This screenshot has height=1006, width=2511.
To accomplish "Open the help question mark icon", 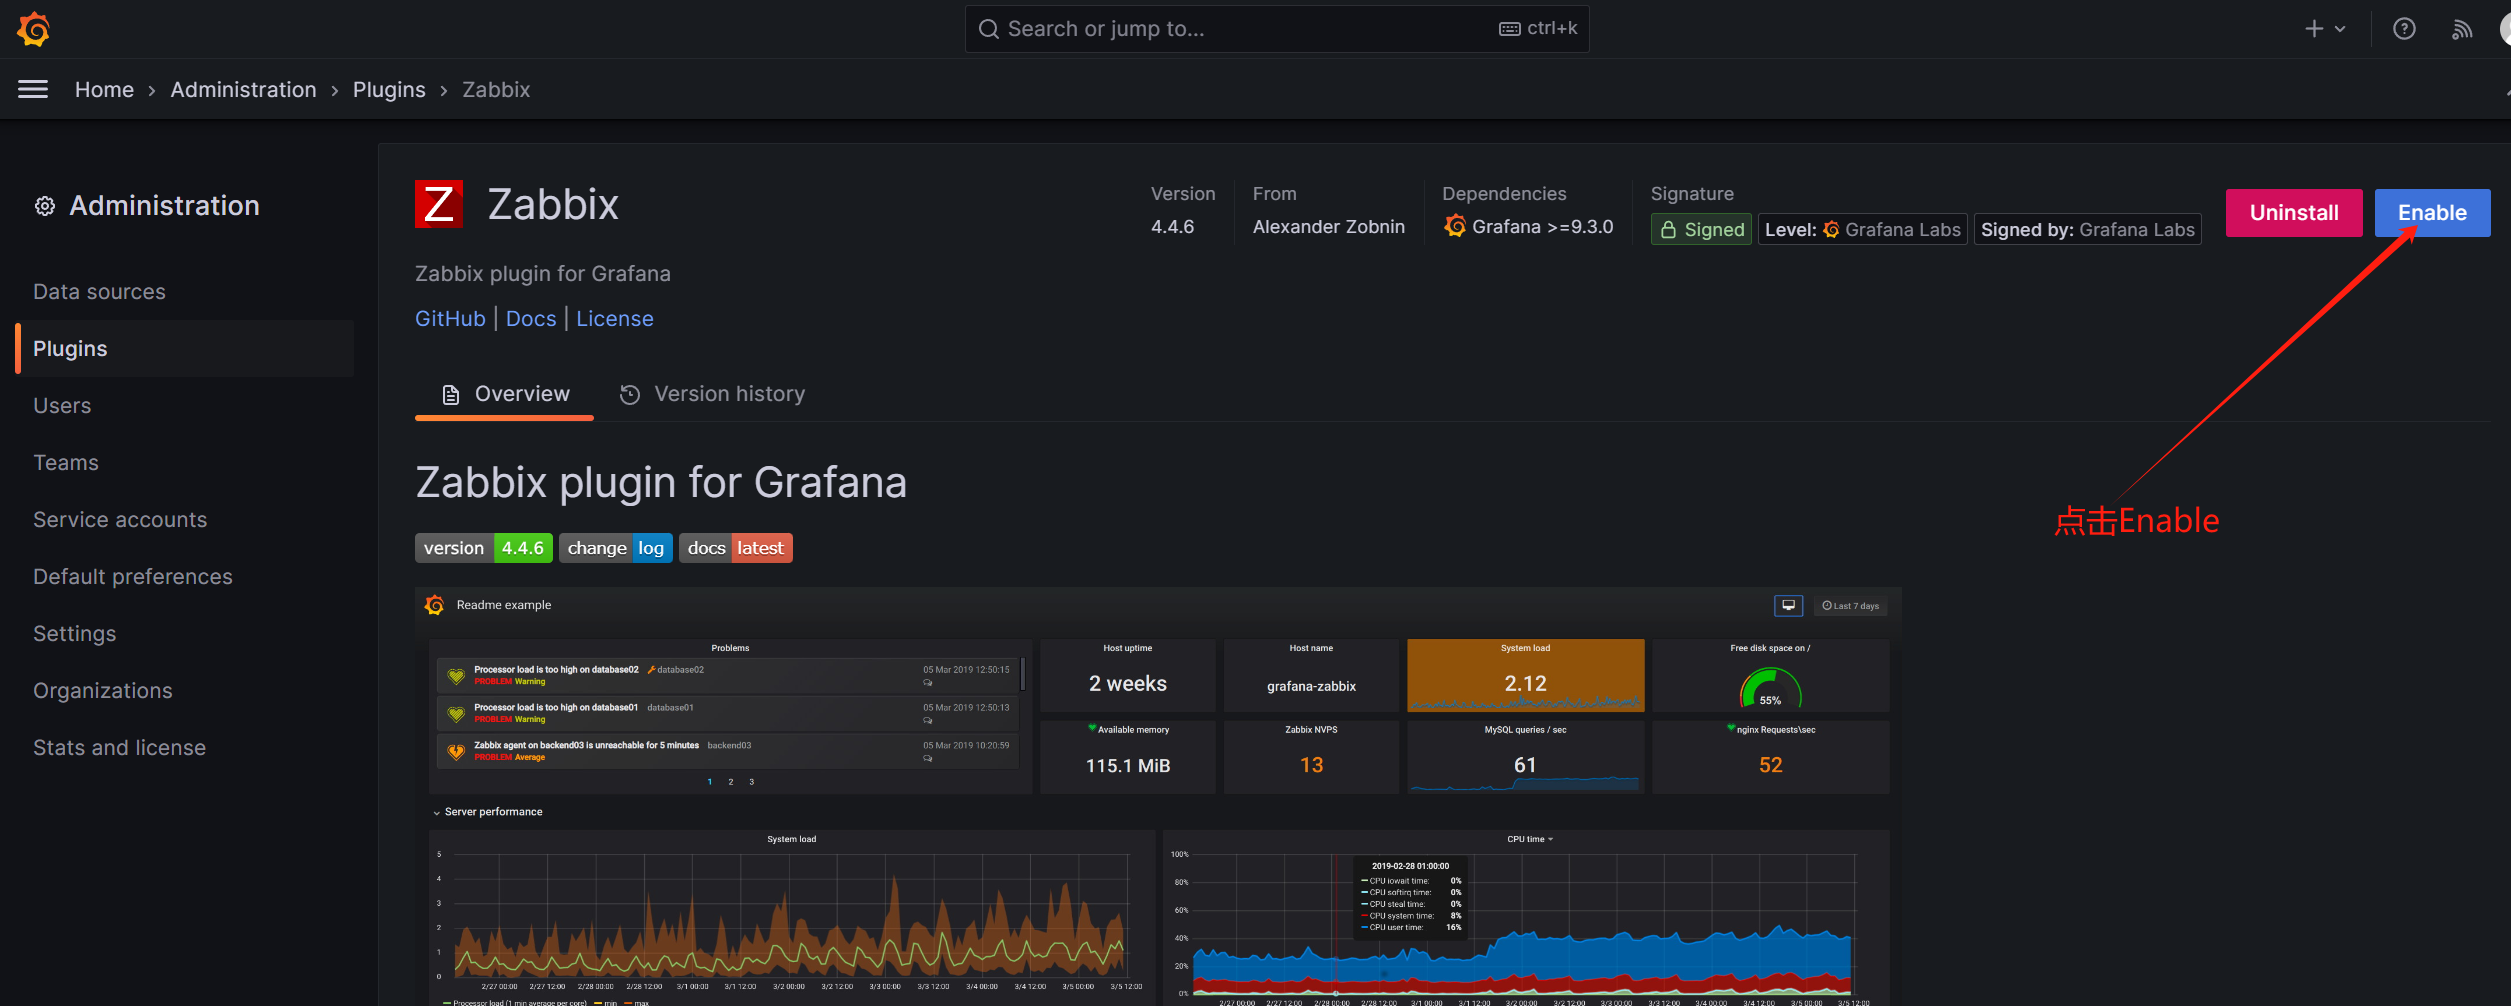I will point(2404,29).
